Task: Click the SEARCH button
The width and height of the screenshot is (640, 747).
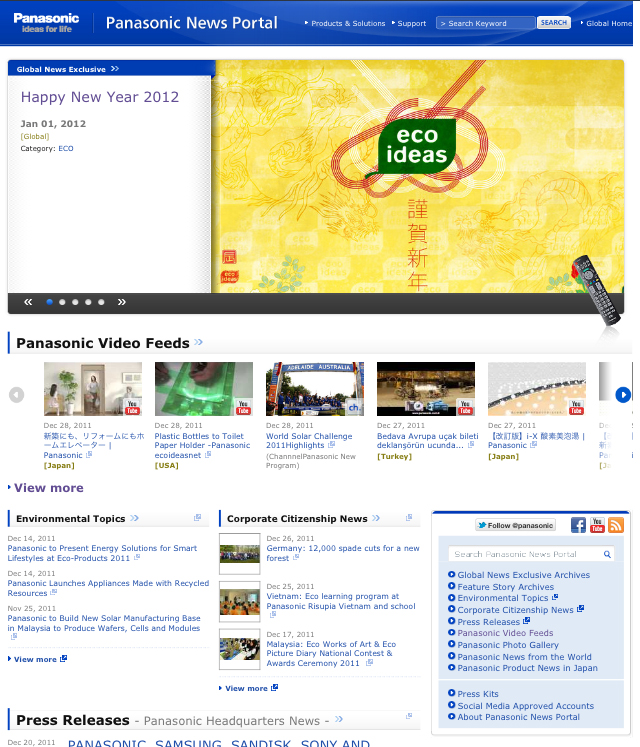Action: (x=554, y=22)
